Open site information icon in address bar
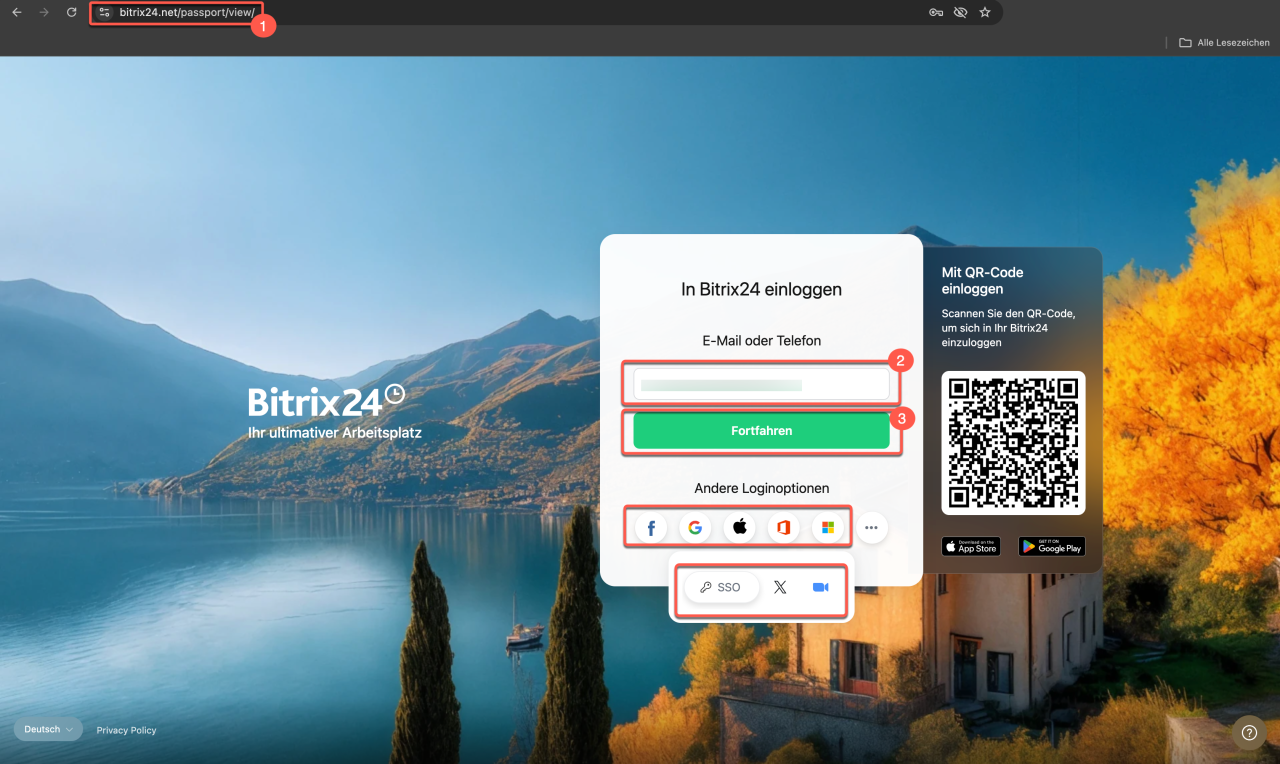This screenshot has width=1280, height=764. click(x=104, y=12)
